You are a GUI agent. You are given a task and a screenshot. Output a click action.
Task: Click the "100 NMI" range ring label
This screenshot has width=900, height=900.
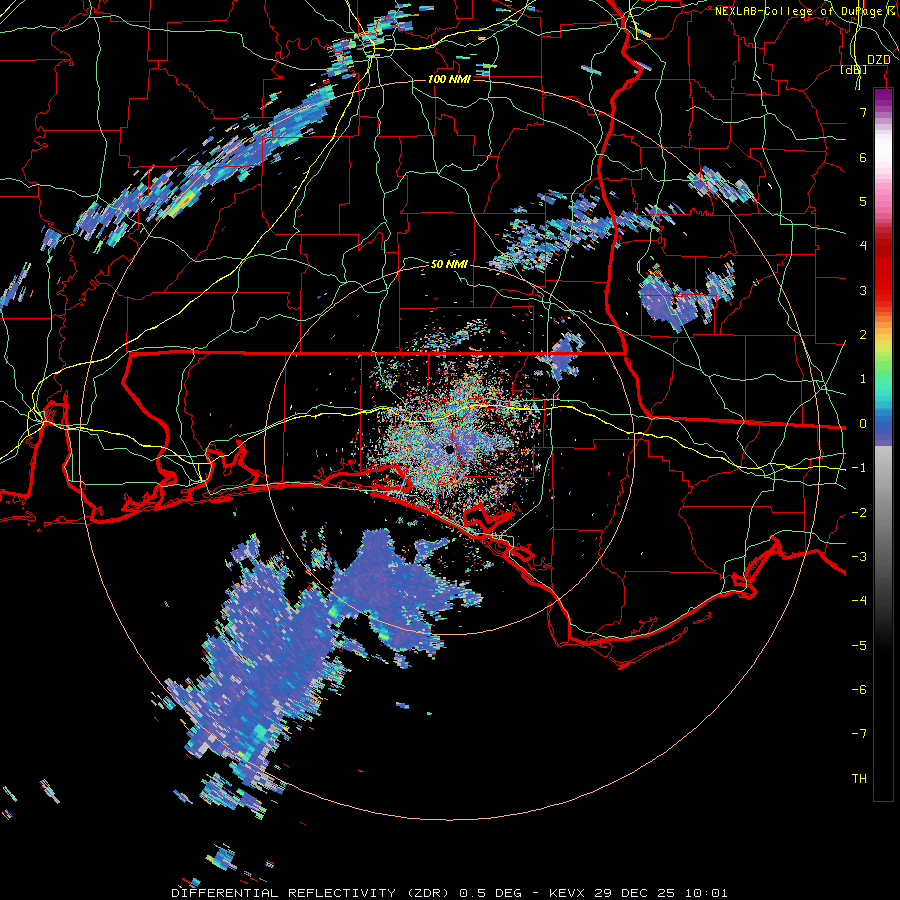[x=449, y=79]
